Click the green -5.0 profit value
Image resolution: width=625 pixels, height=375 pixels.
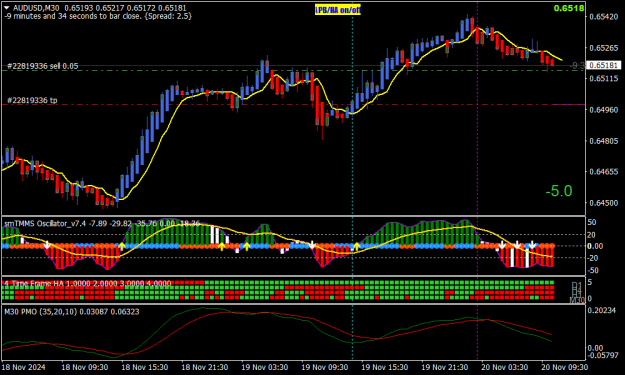tap(559, 191)
